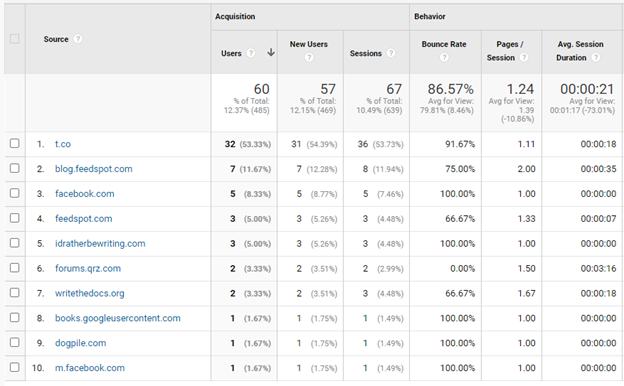Open the help icon next to Users

click(250, 53)
